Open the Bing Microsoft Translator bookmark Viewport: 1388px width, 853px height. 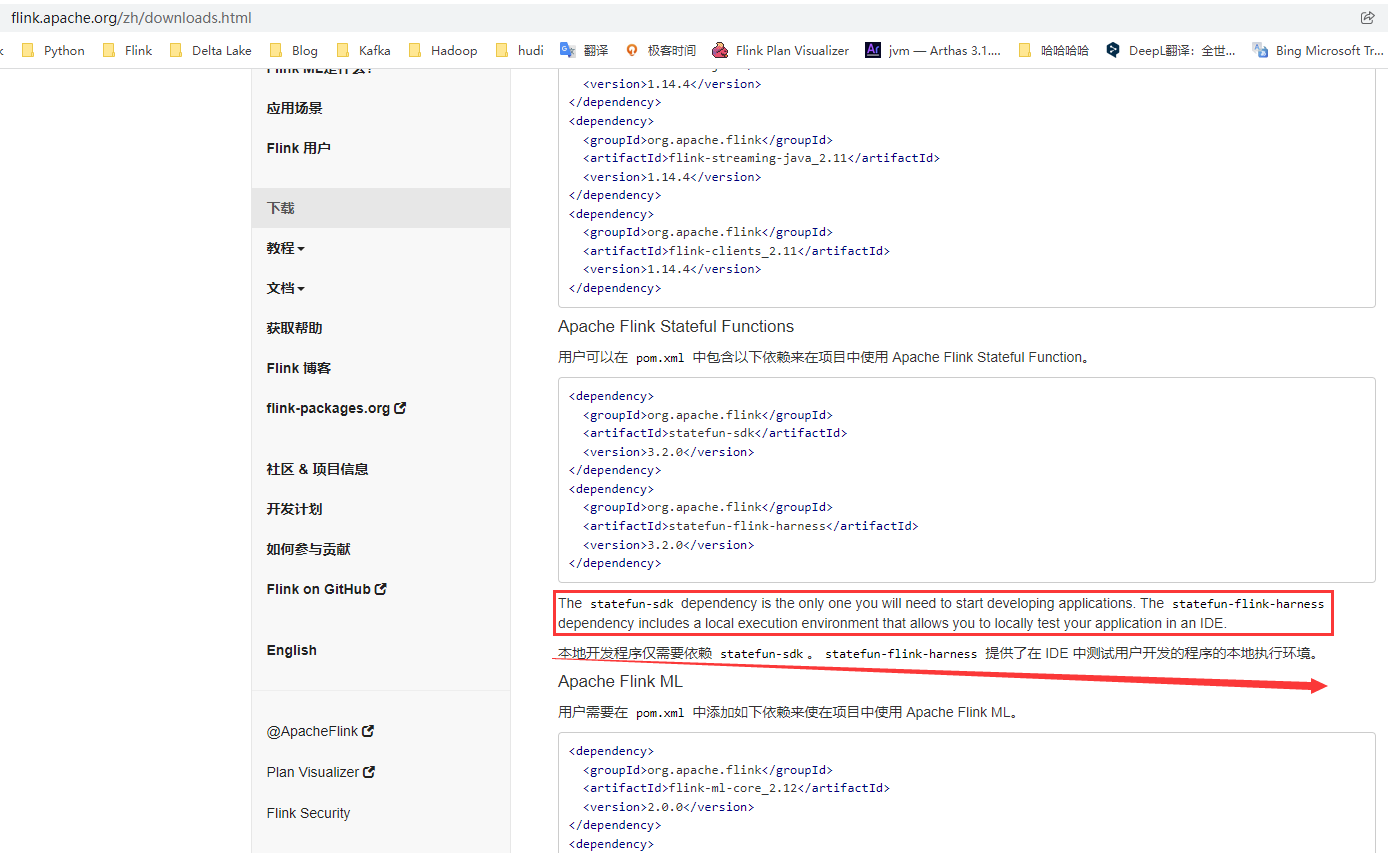[1319, 50]
